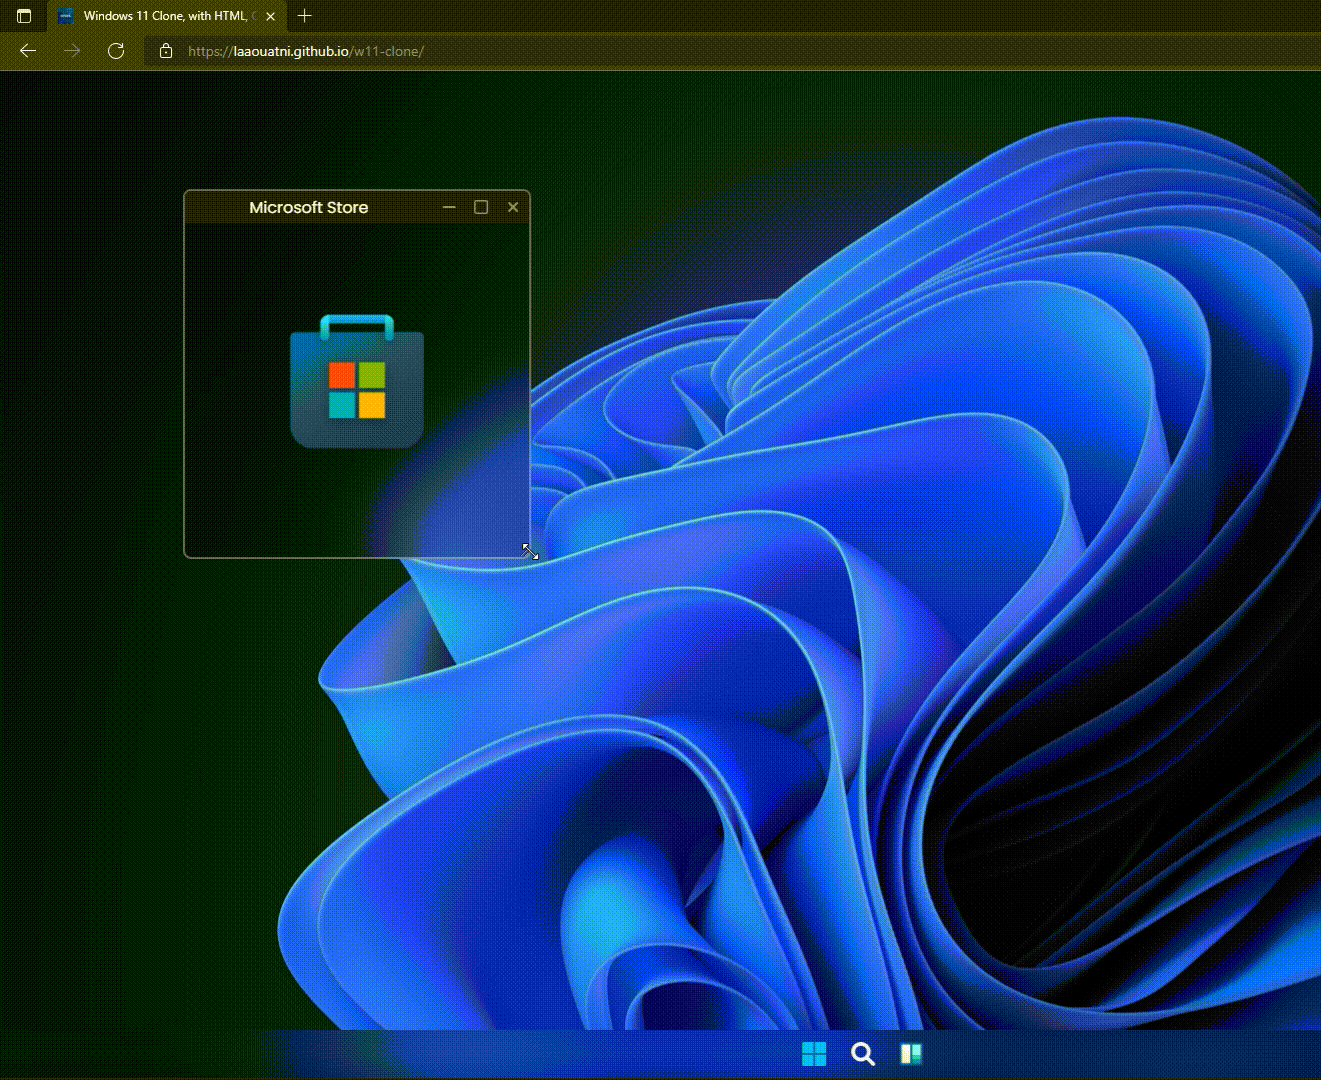The image size is (1321, 1080).
Task: Click the 'Microsoft Store' title text
Action: coord(308,207)
